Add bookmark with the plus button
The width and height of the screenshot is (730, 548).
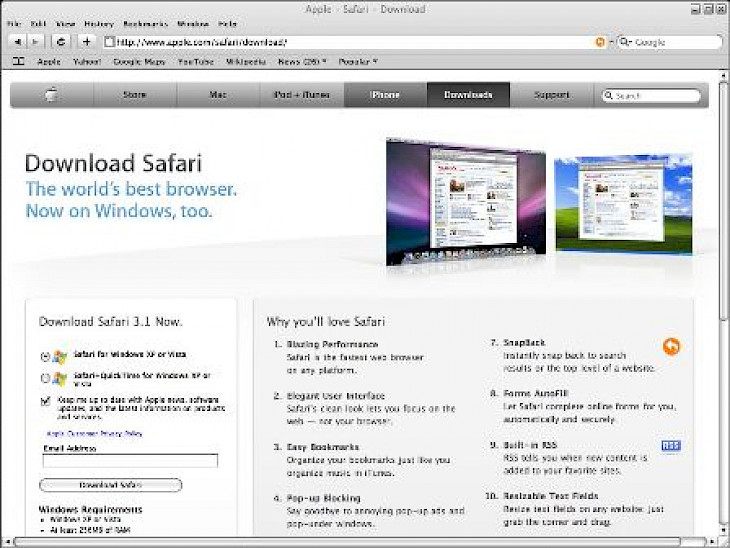coord(87,42)
